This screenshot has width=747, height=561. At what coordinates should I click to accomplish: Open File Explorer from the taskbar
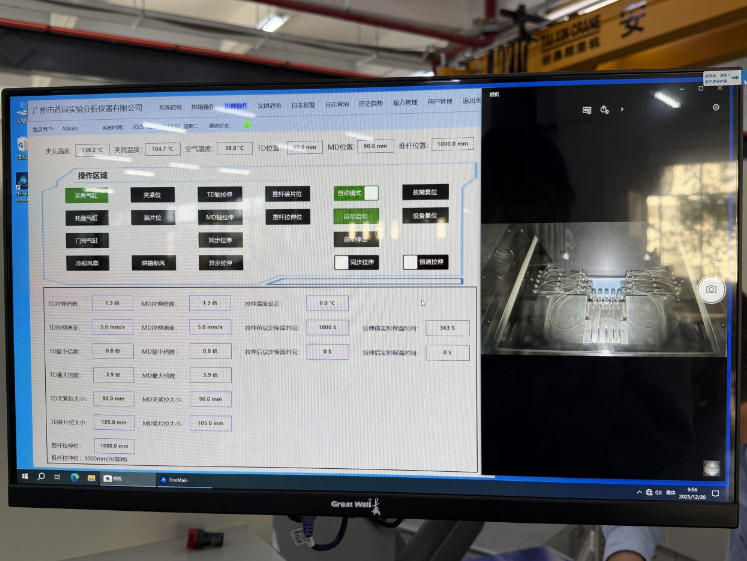[90, 478]
